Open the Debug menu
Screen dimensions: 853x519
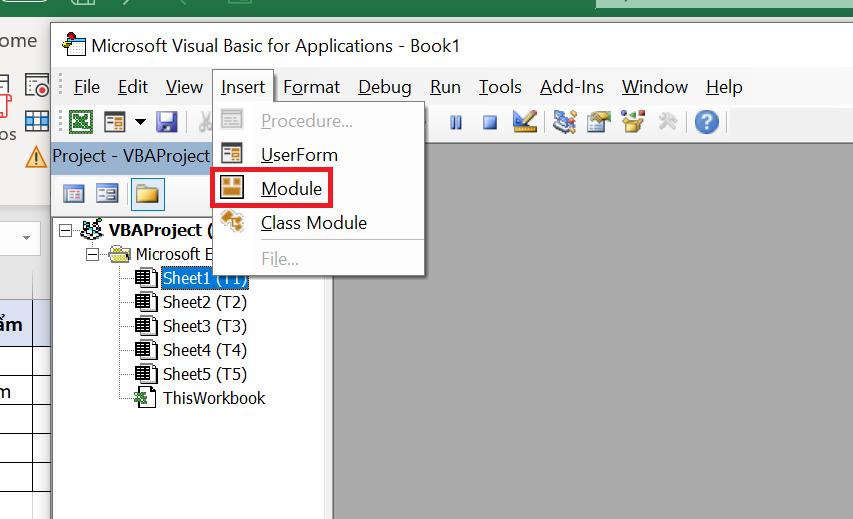pyautogui.click(x=385, y=87)
